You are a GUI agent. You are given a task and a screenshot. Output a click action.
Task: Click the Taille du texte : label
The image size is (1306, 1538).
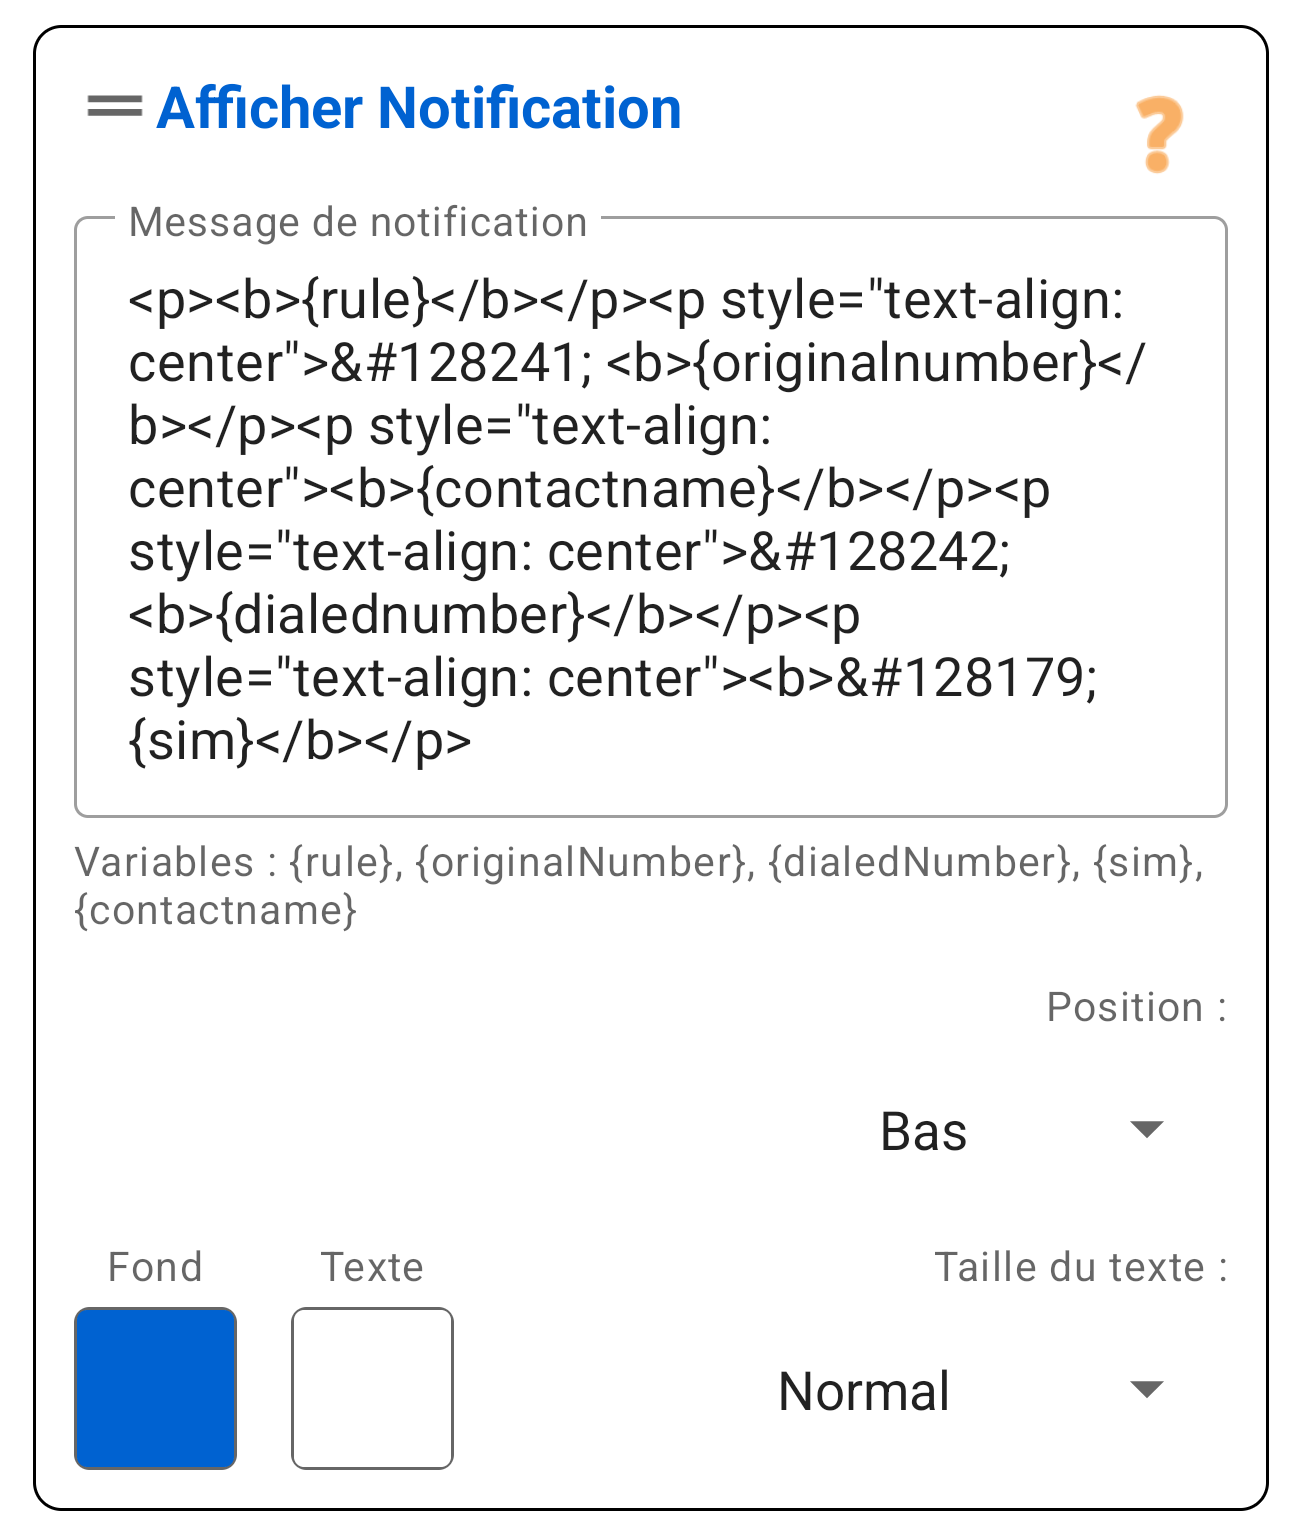pos(1080,1267)
